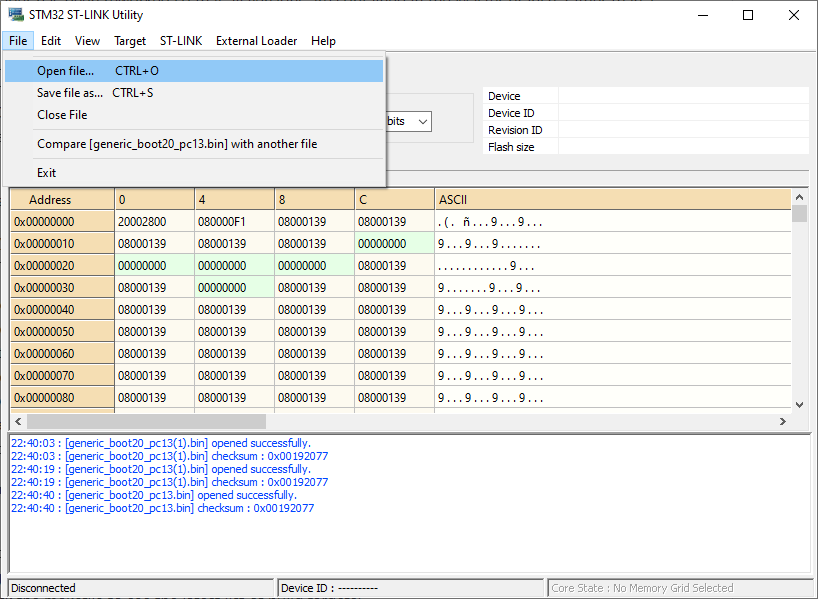This screenshot has height=599, width=818.
Task: Choose Exit from File menu
Action: tap(194, 173)
